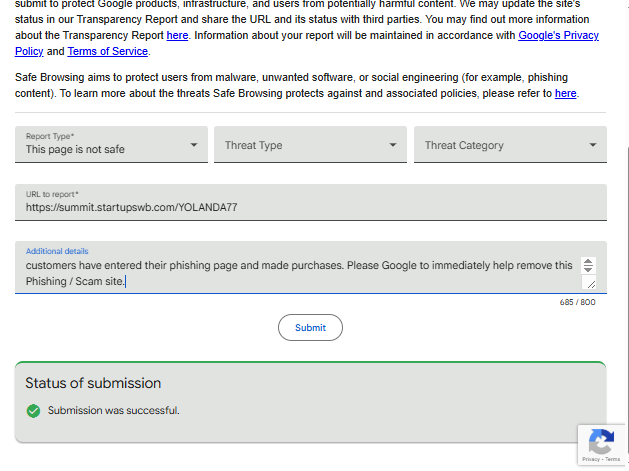Open Google's Privacy Policy link
629x471 pixels.
(558, 35)
